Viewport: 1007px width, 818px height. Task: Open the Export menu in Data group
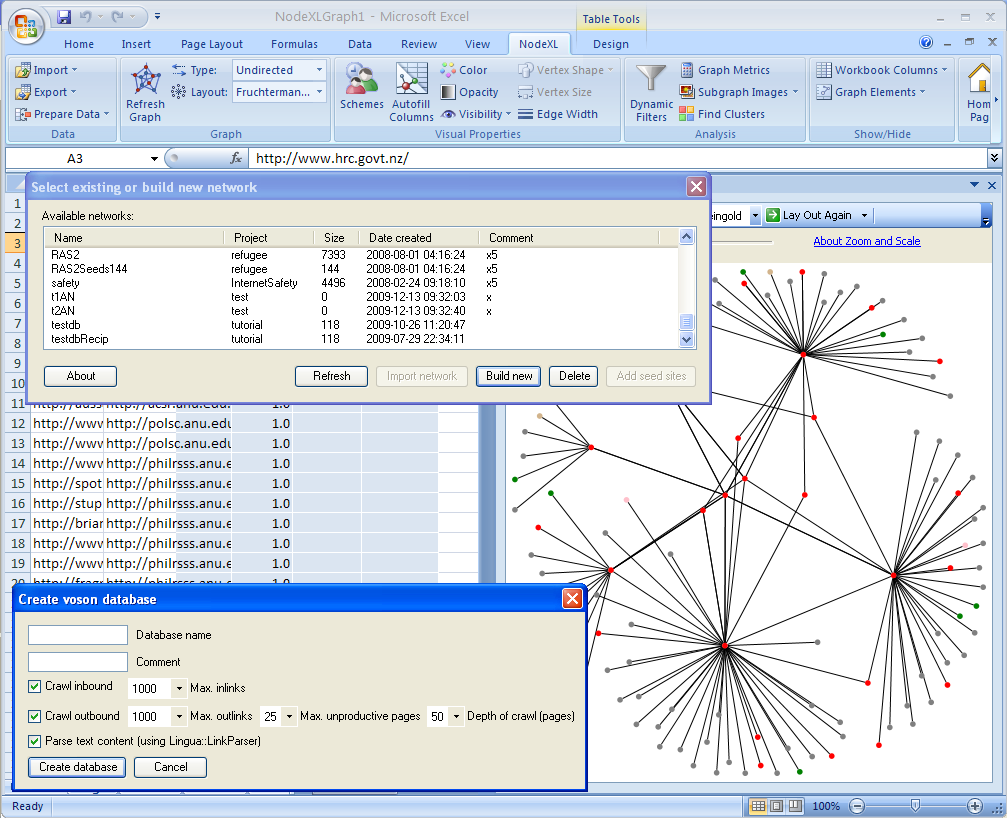pos(46,92)
